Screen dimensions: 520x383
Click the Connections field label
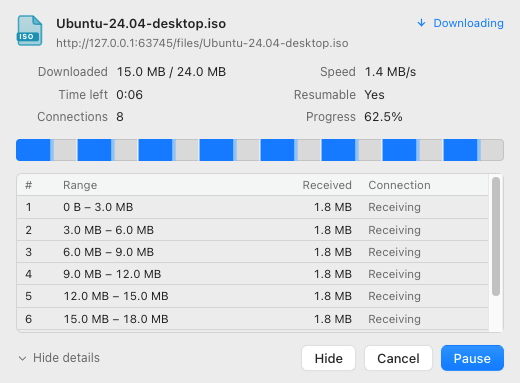pos(72,117)
